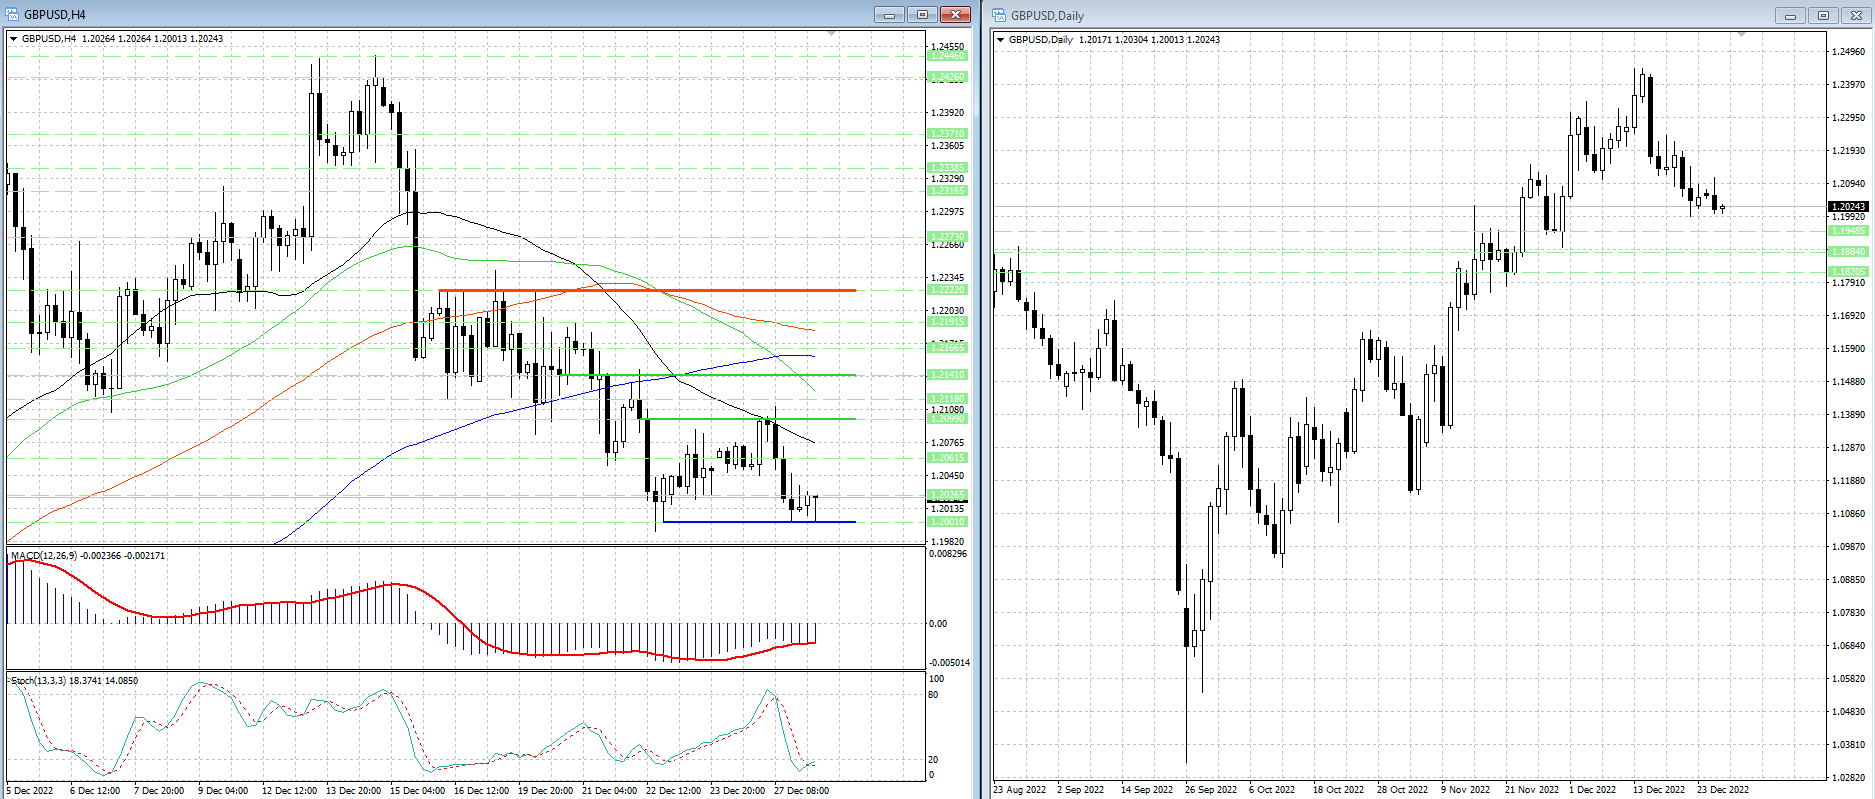Click the 1.19485 green label on Daily chart
The width and height of the screenshot is (1875, 799).
(x=1848, y=231)
